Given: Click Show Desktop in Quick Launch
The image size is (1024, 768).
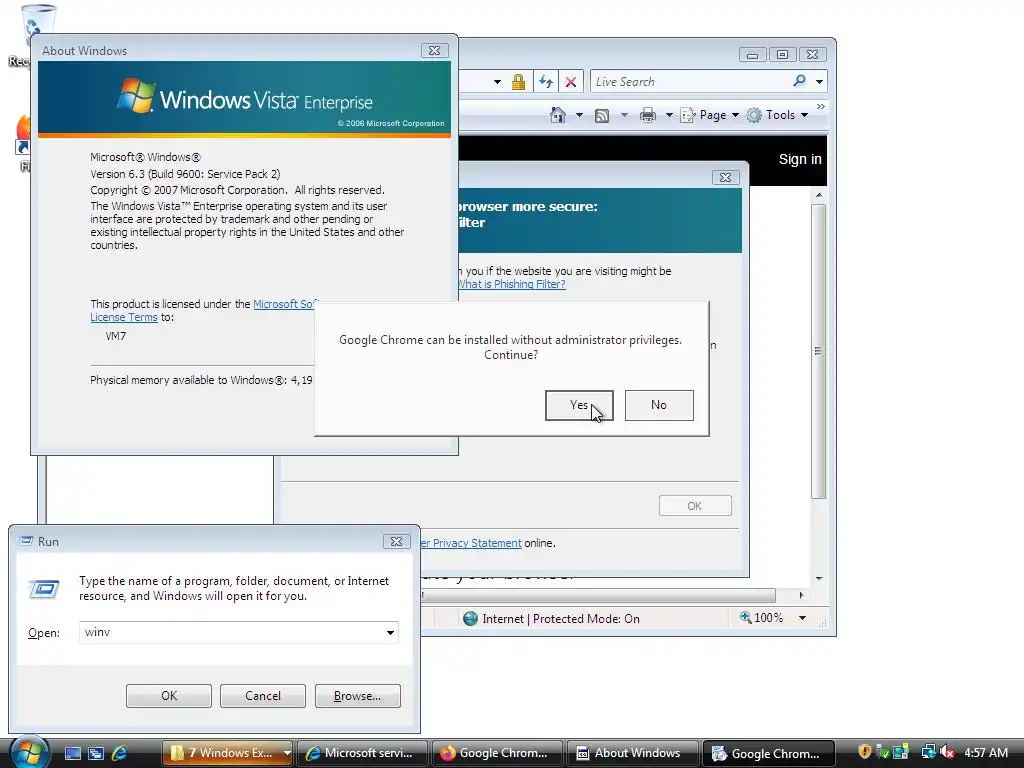Looking at the screenshot, I should [72, 754].
